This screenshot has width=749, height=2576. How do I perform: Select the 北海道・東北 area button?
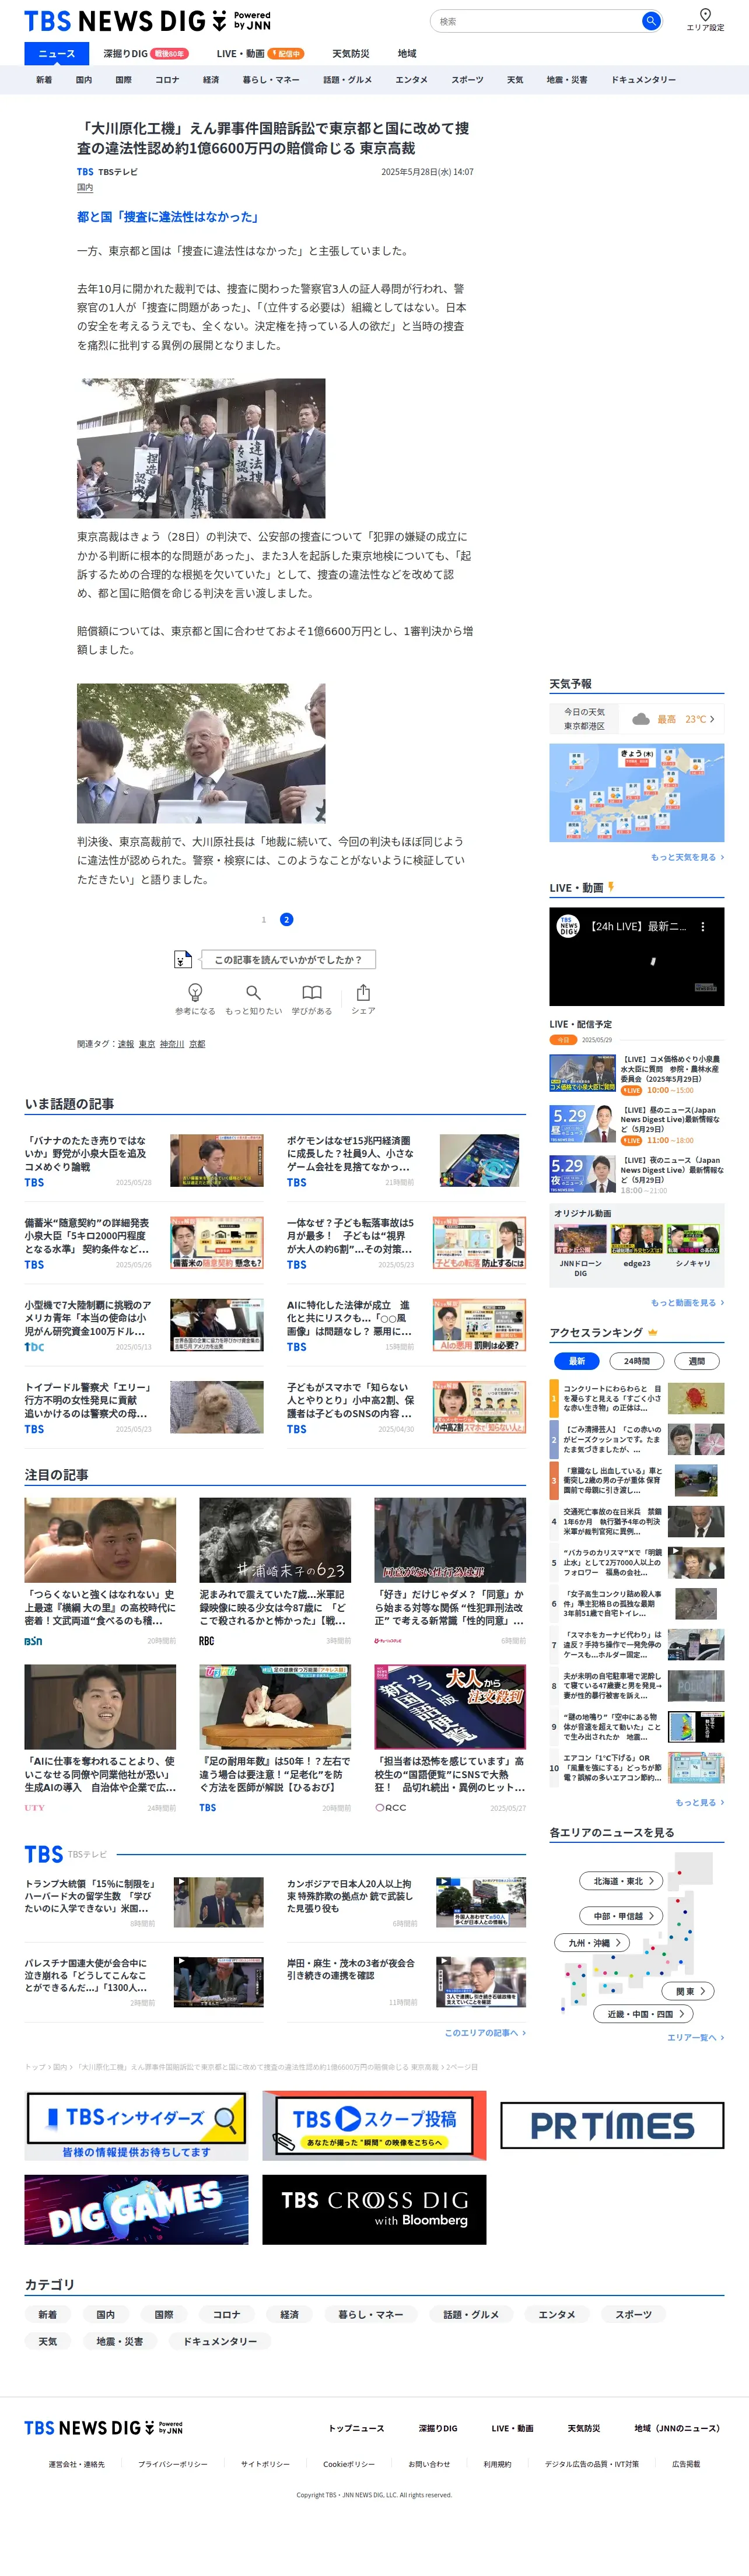click(621, 1881)
